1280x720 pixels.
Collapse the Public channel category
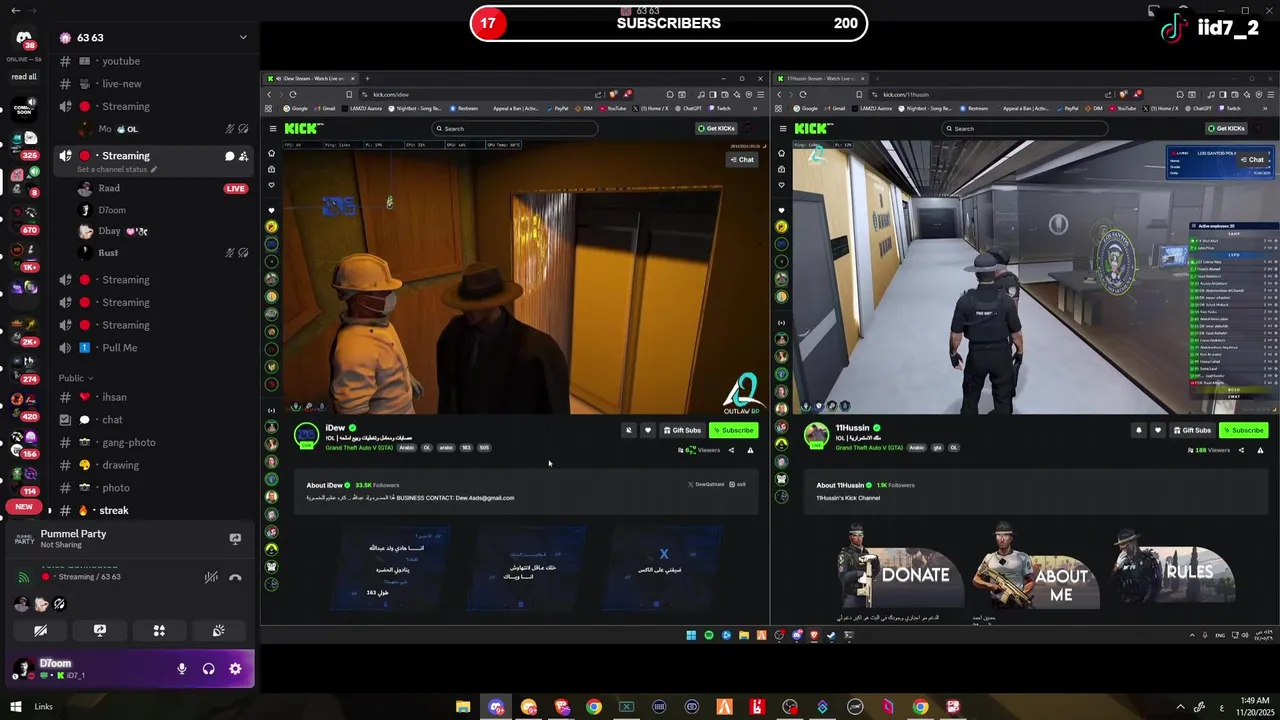tap(75, 378)
